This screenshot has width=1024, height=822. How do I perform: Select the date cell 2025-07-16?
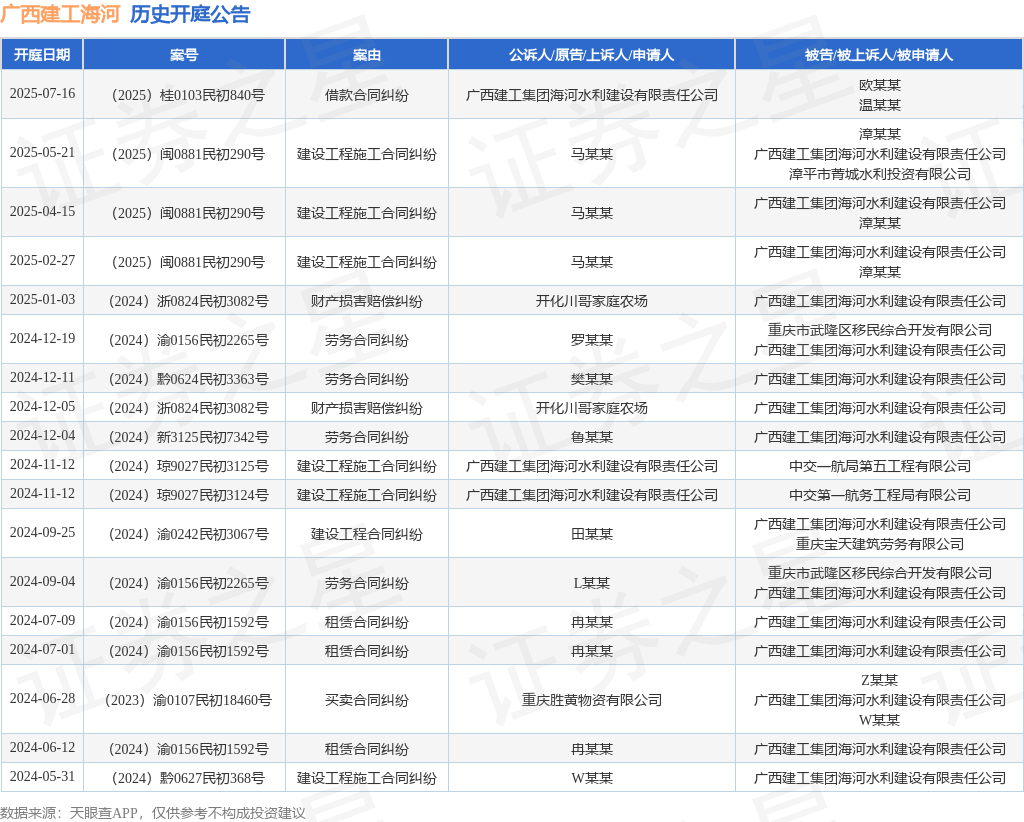coord(42,93)
